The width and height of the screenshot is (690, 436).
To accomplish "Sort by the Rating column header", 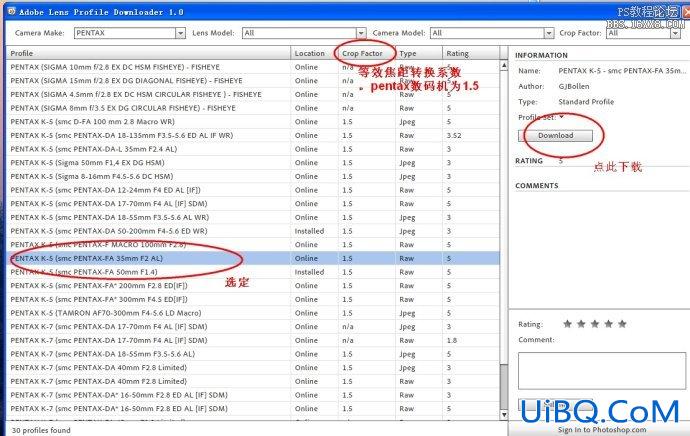I will 471,53.
